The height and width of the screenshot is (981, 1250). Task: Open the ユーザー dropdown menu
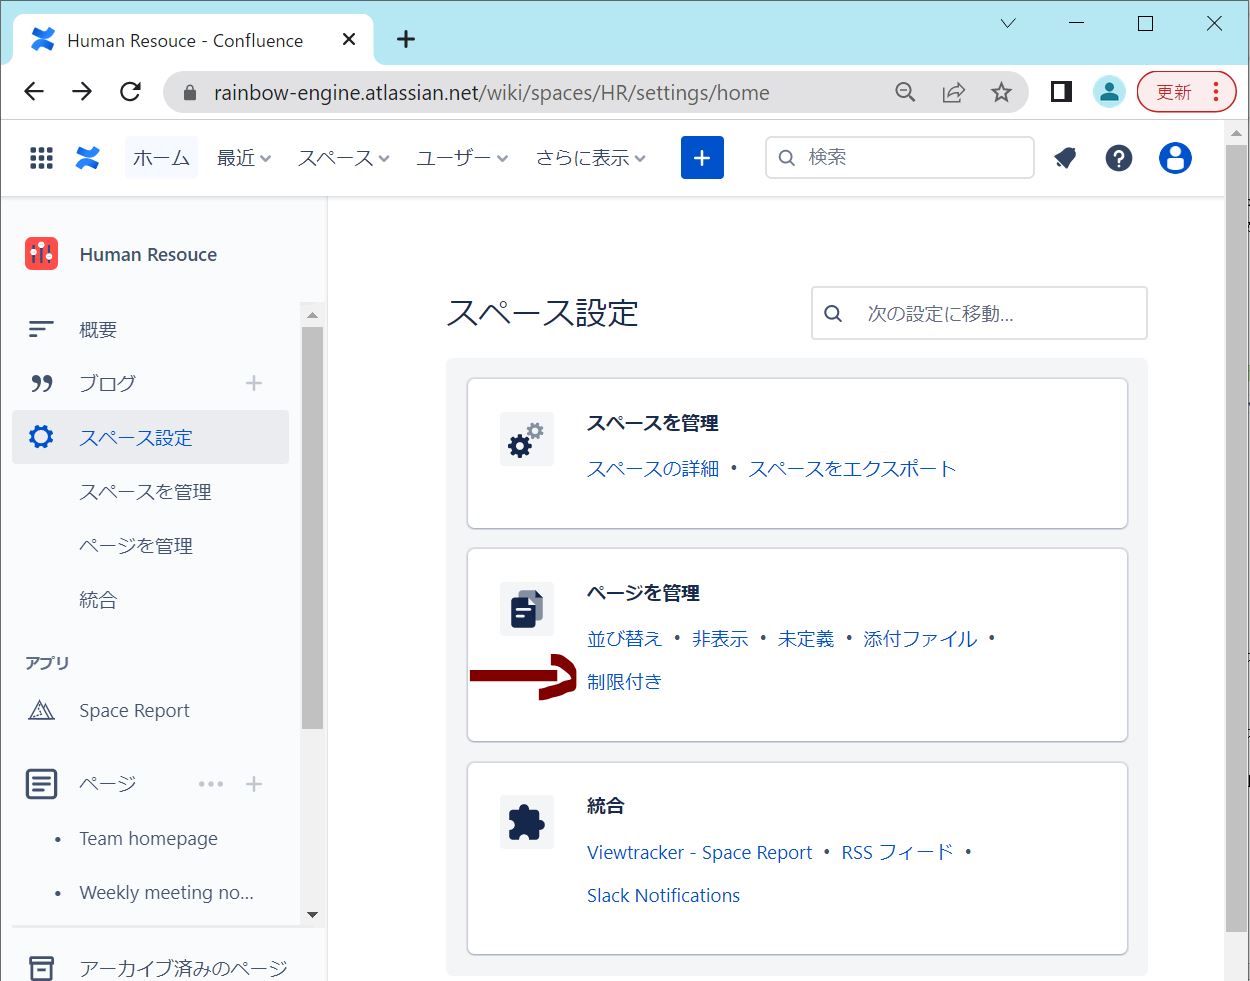(x=462, y=158)
